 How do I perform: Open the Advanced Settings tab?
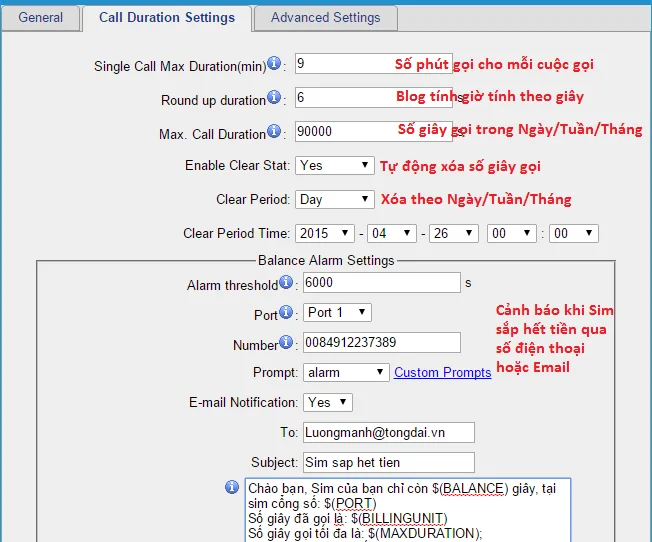point(325,17)
